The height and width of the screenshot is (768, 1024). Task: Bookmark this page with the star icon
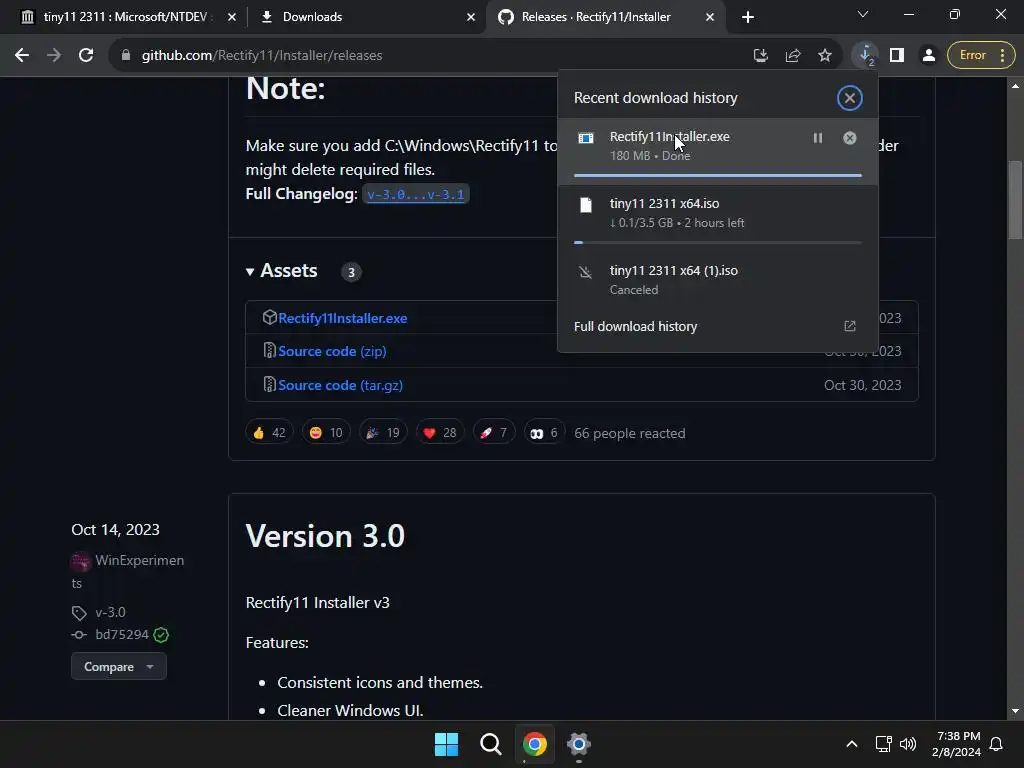[825, 56]
